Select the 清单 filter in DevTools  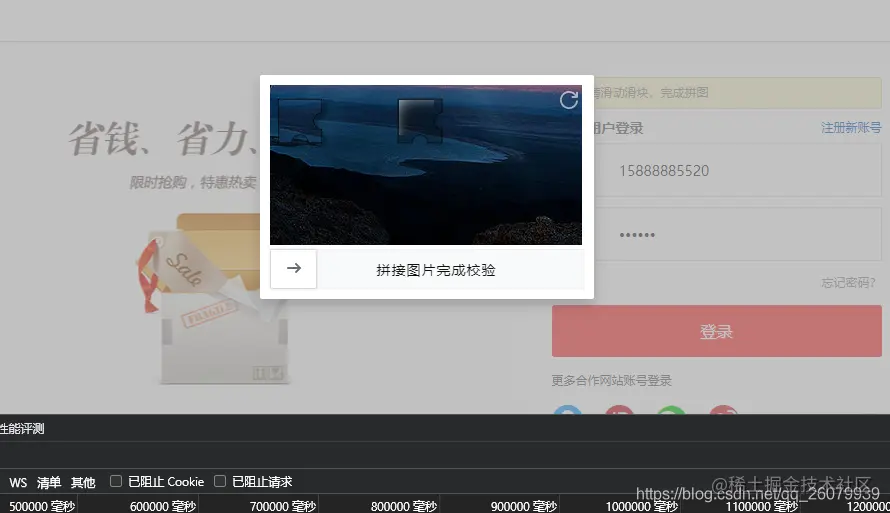tap(49, 482)
